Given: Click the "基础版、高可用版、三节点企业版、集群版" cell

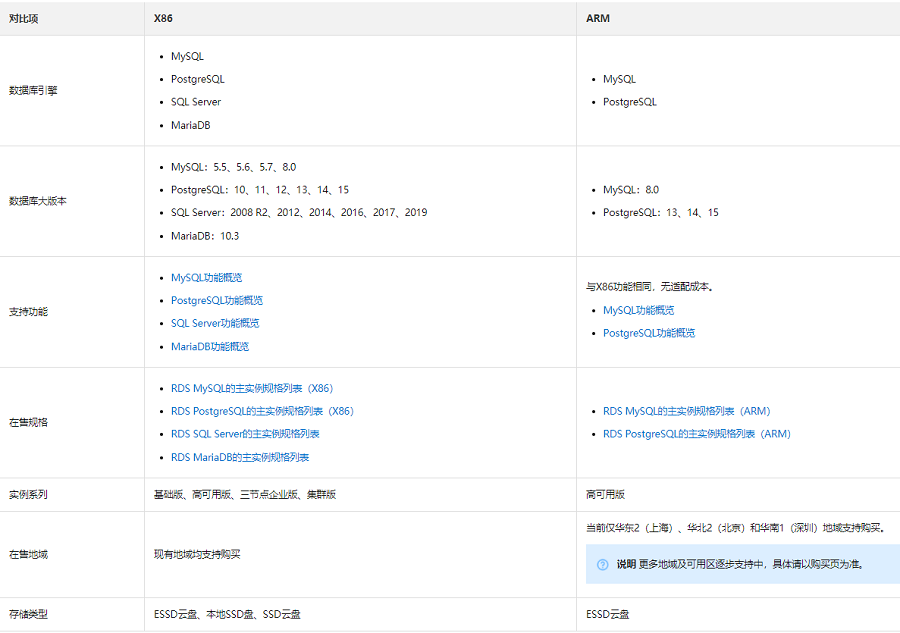Looking at the screenshot, I should (x=245, y=495).
